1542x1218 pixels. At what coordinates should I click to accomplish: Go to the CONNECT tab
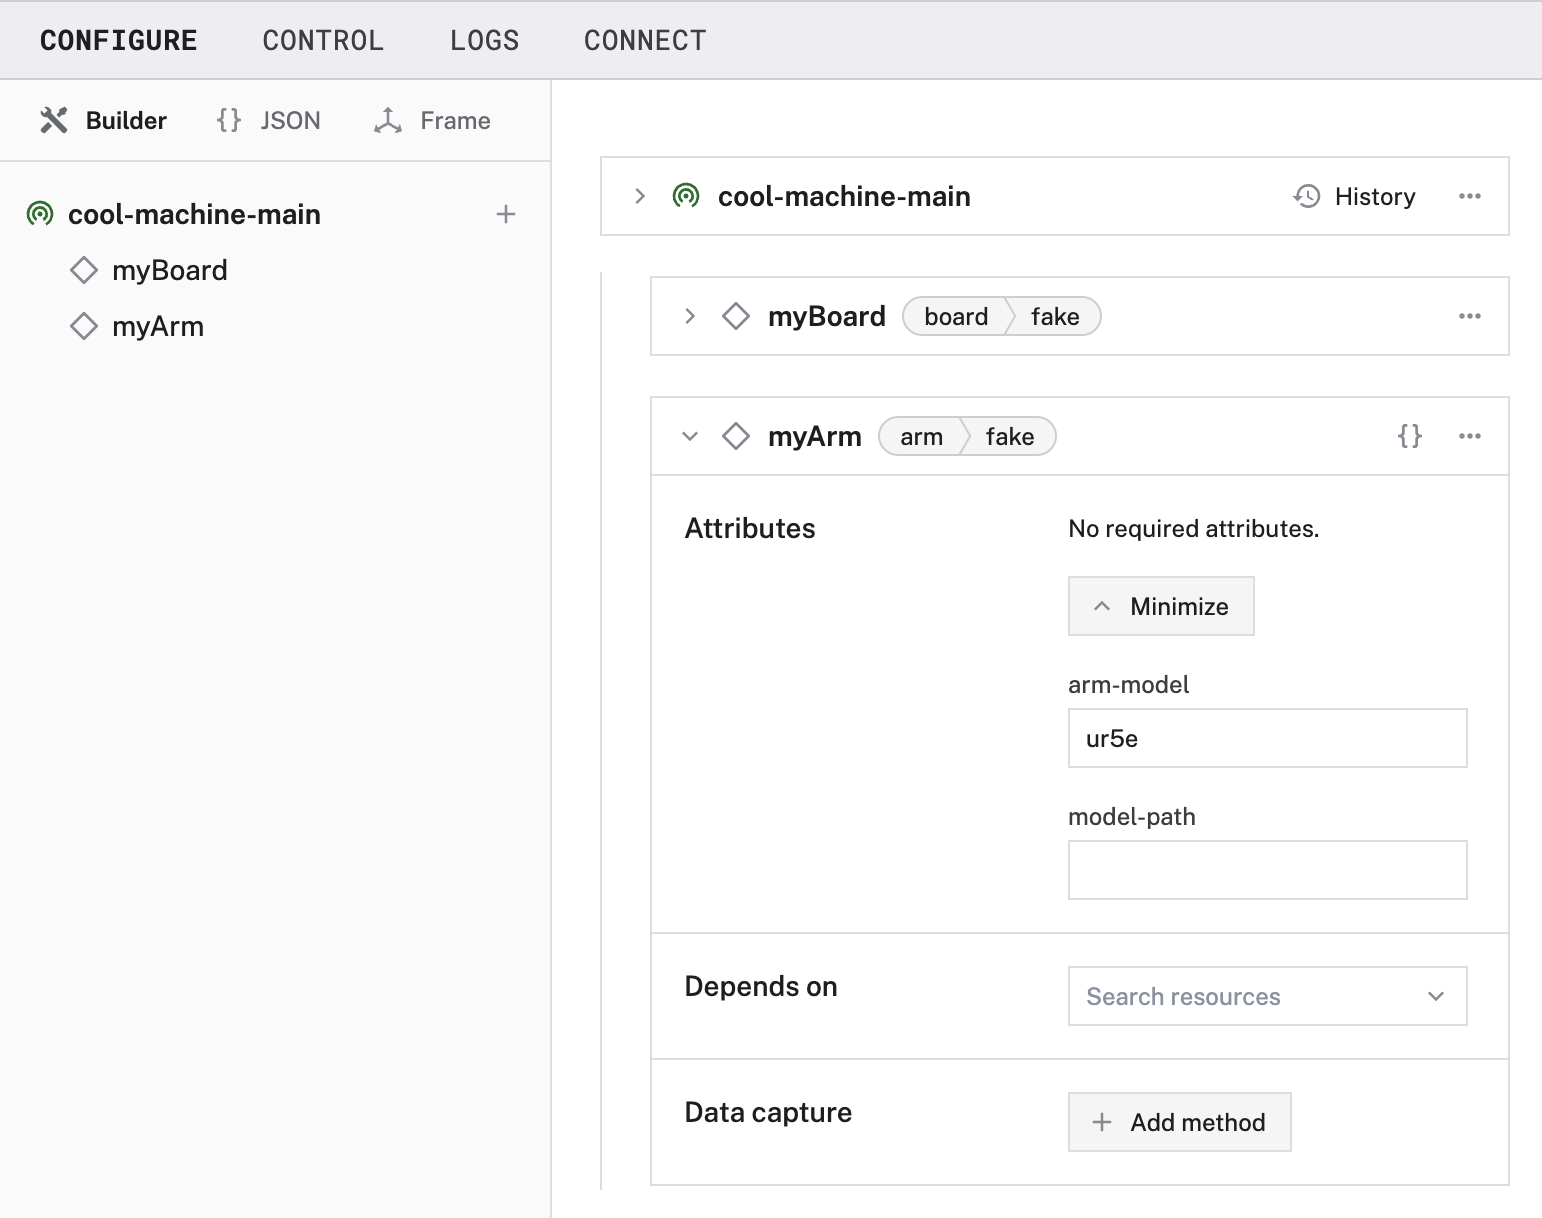(645, 40)
